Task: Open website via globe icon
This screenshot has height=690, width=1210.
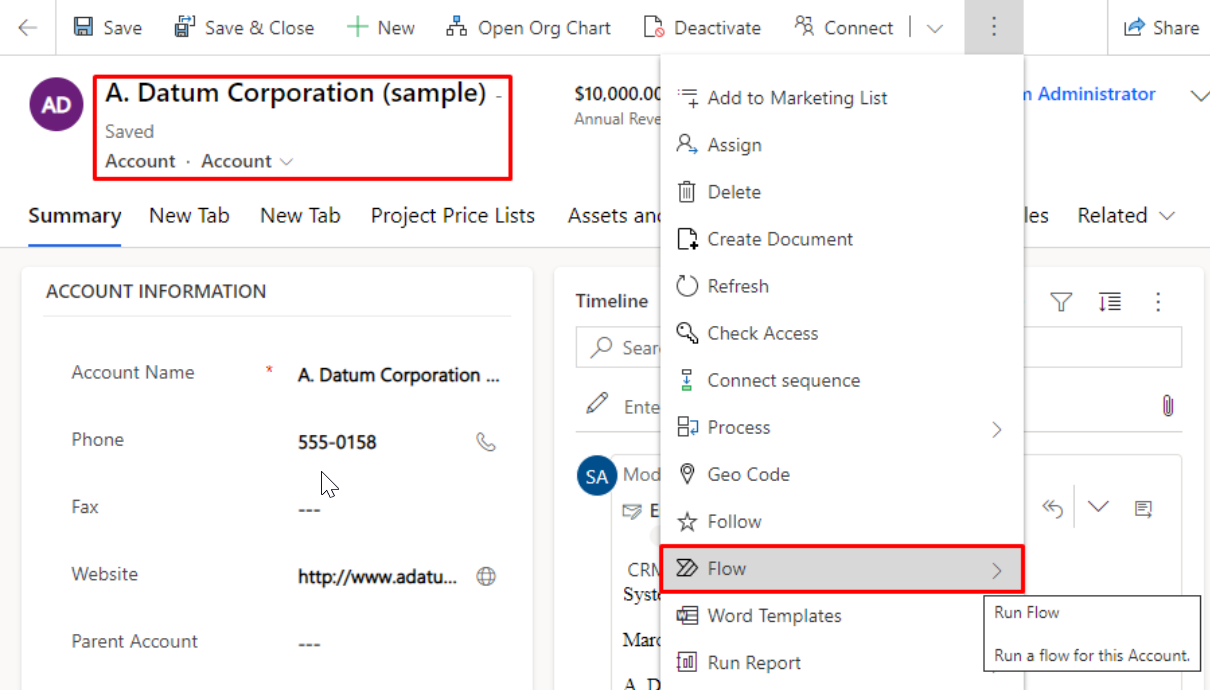Action: [486, 576]
